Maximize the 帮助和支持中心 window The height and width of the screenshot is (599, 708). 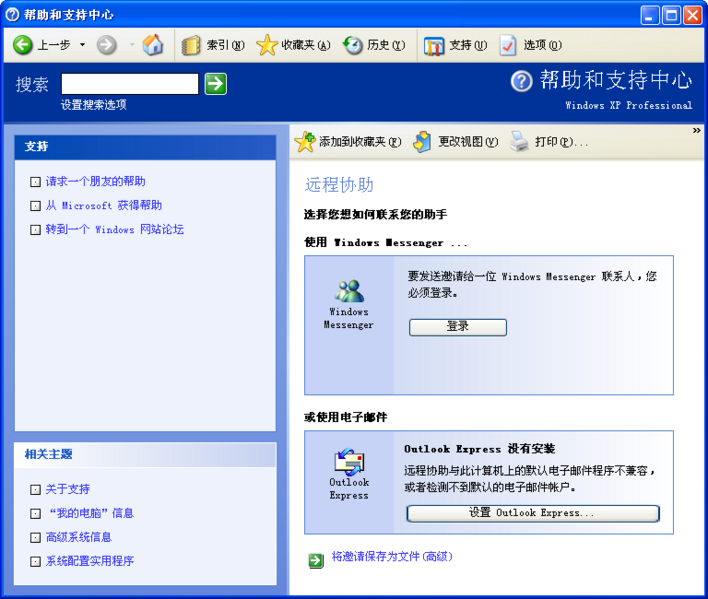(x=671, y=15)
